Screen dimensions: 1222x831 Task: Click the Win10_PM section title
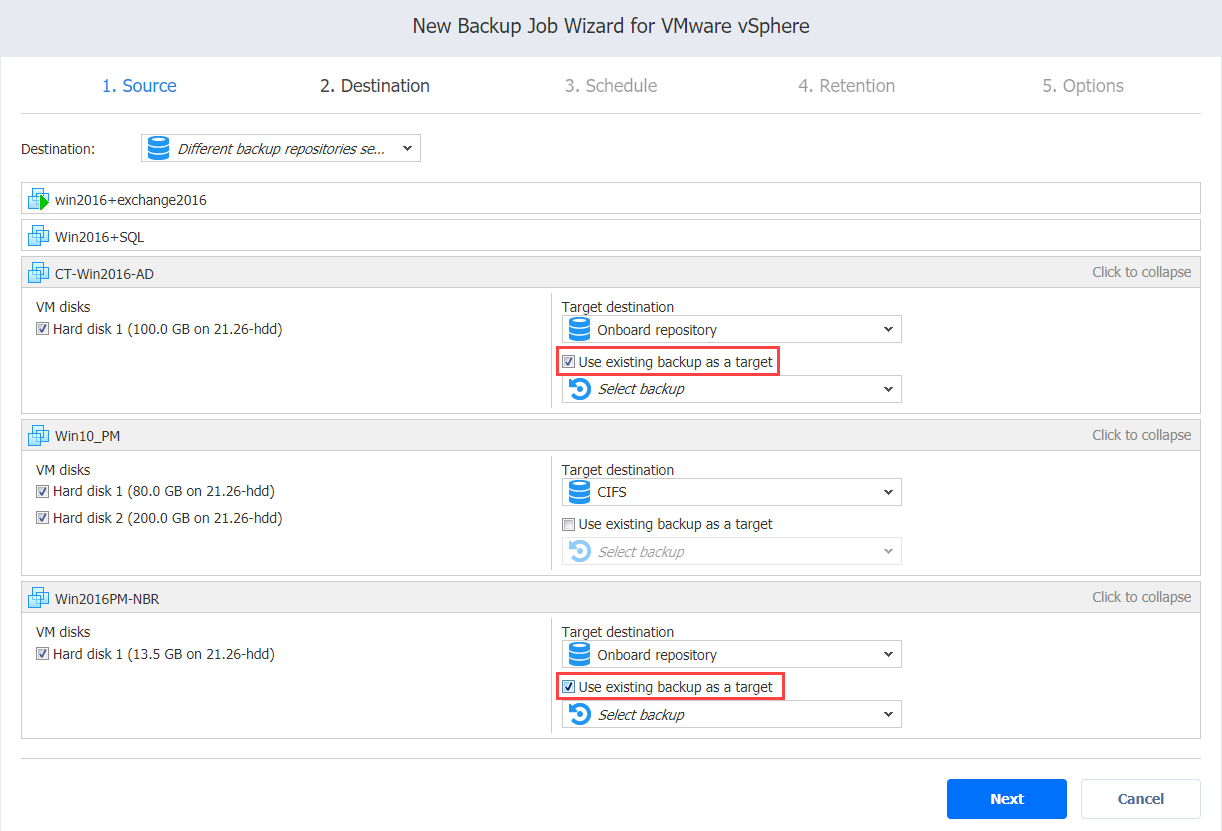pyautogui.click(x=88, y=436)
